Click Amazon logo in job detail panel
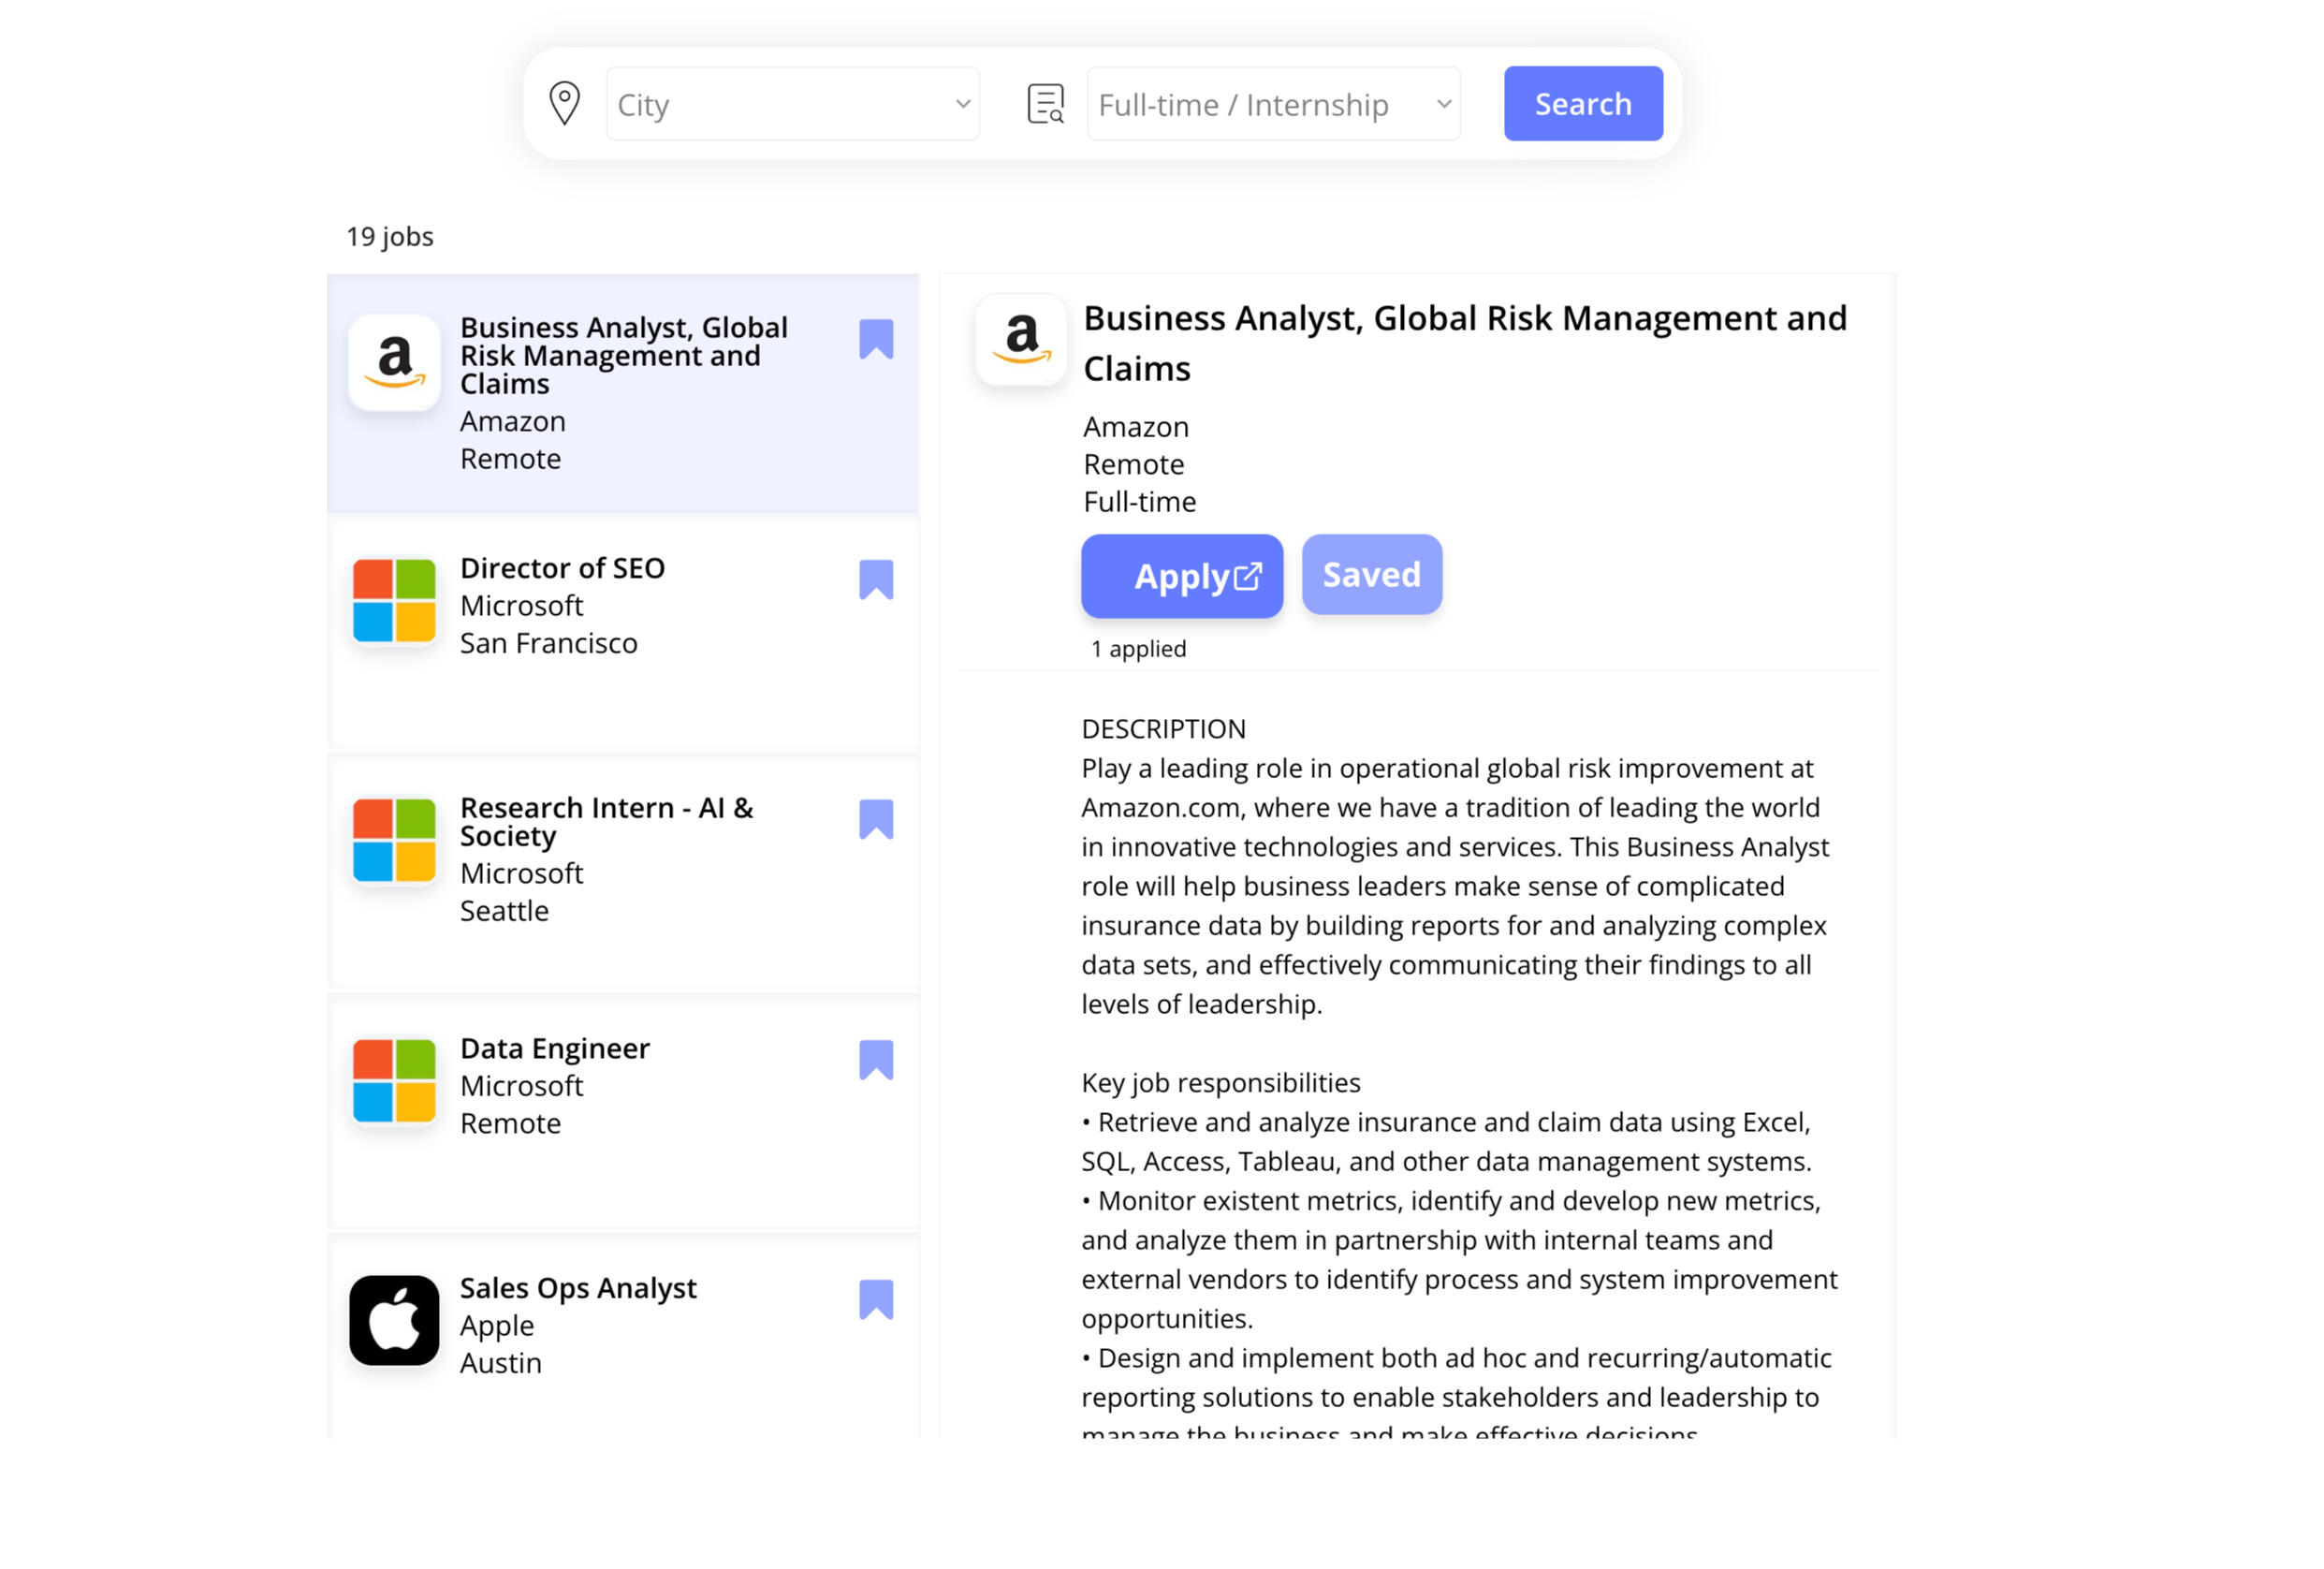The width and height of the screenshot is (2324, 1569). 1021,340
